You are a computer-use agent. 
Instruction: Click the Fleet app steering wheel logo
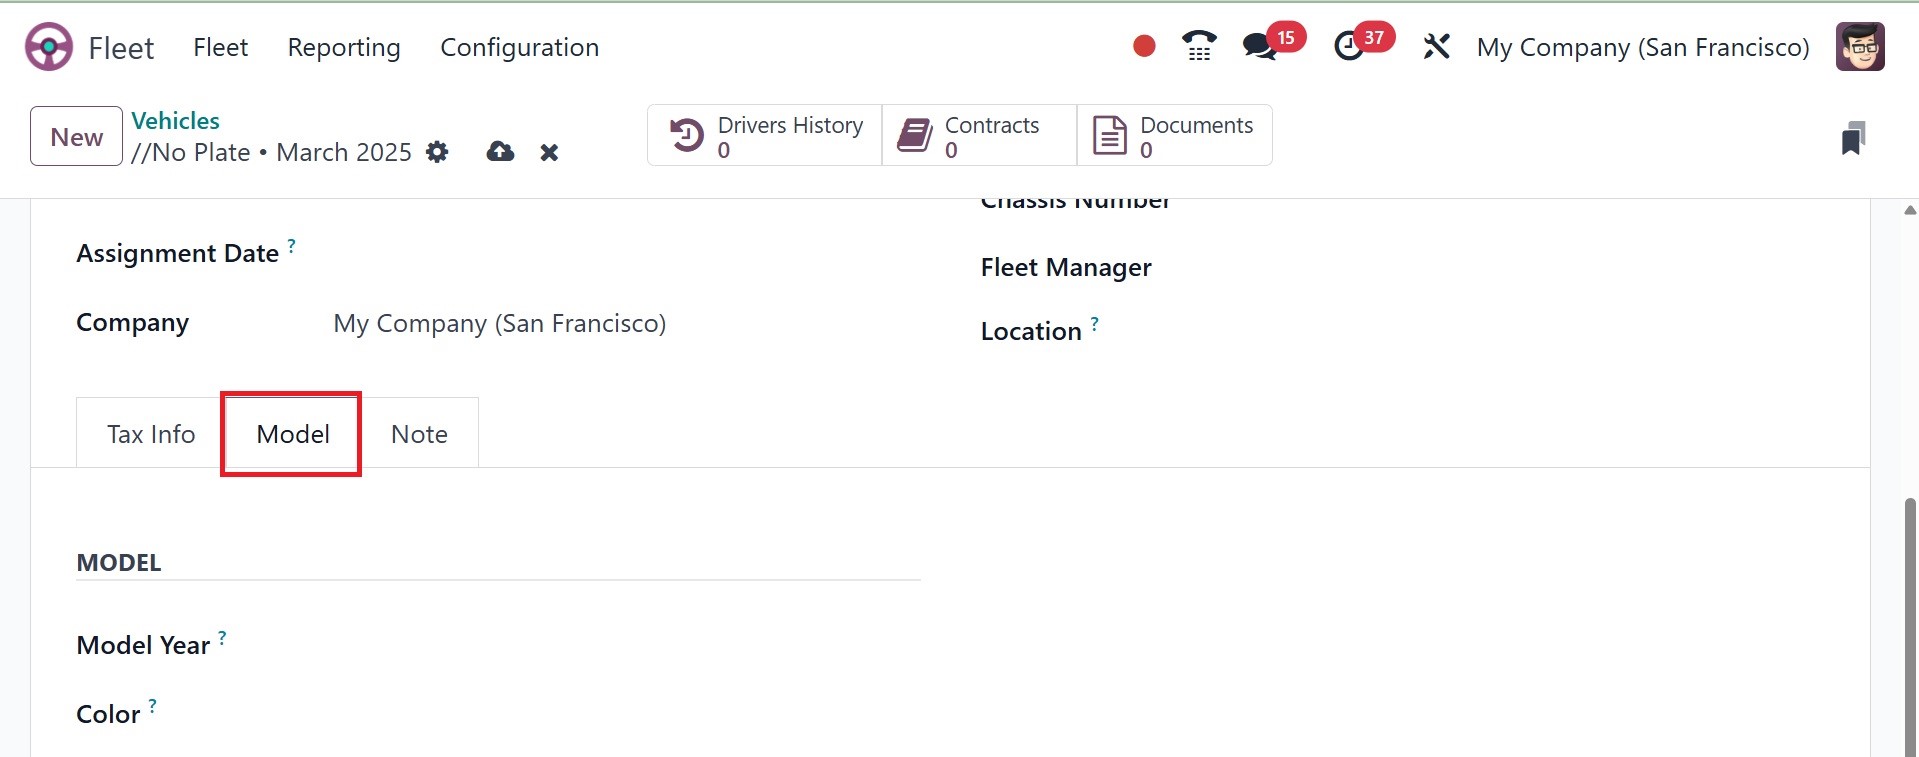(x=48, y=47)
